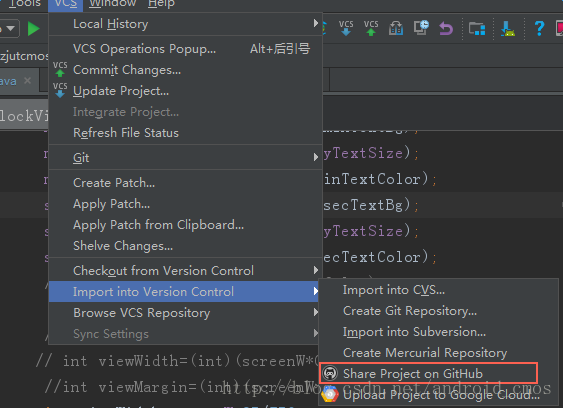
Task: Click the VCS icon beside Update Project
Action: 60,90
